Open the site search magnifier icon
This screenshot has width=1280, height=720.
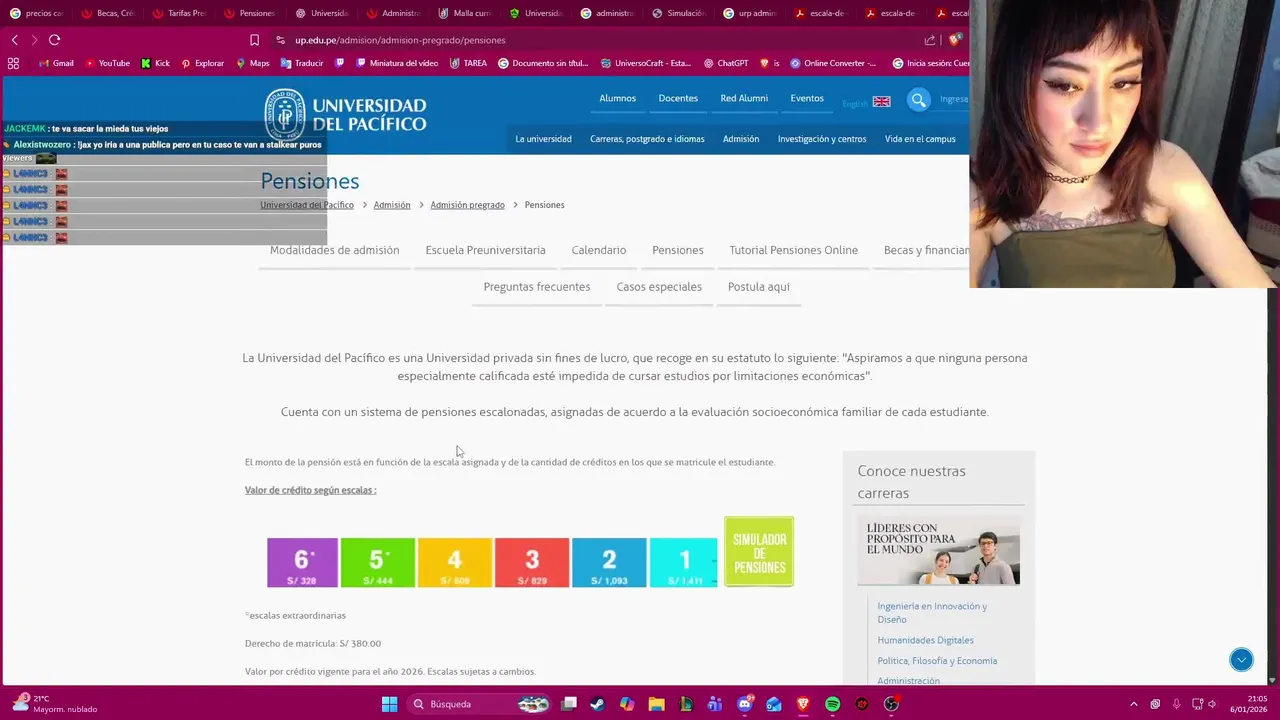click(x=918, y=99)
